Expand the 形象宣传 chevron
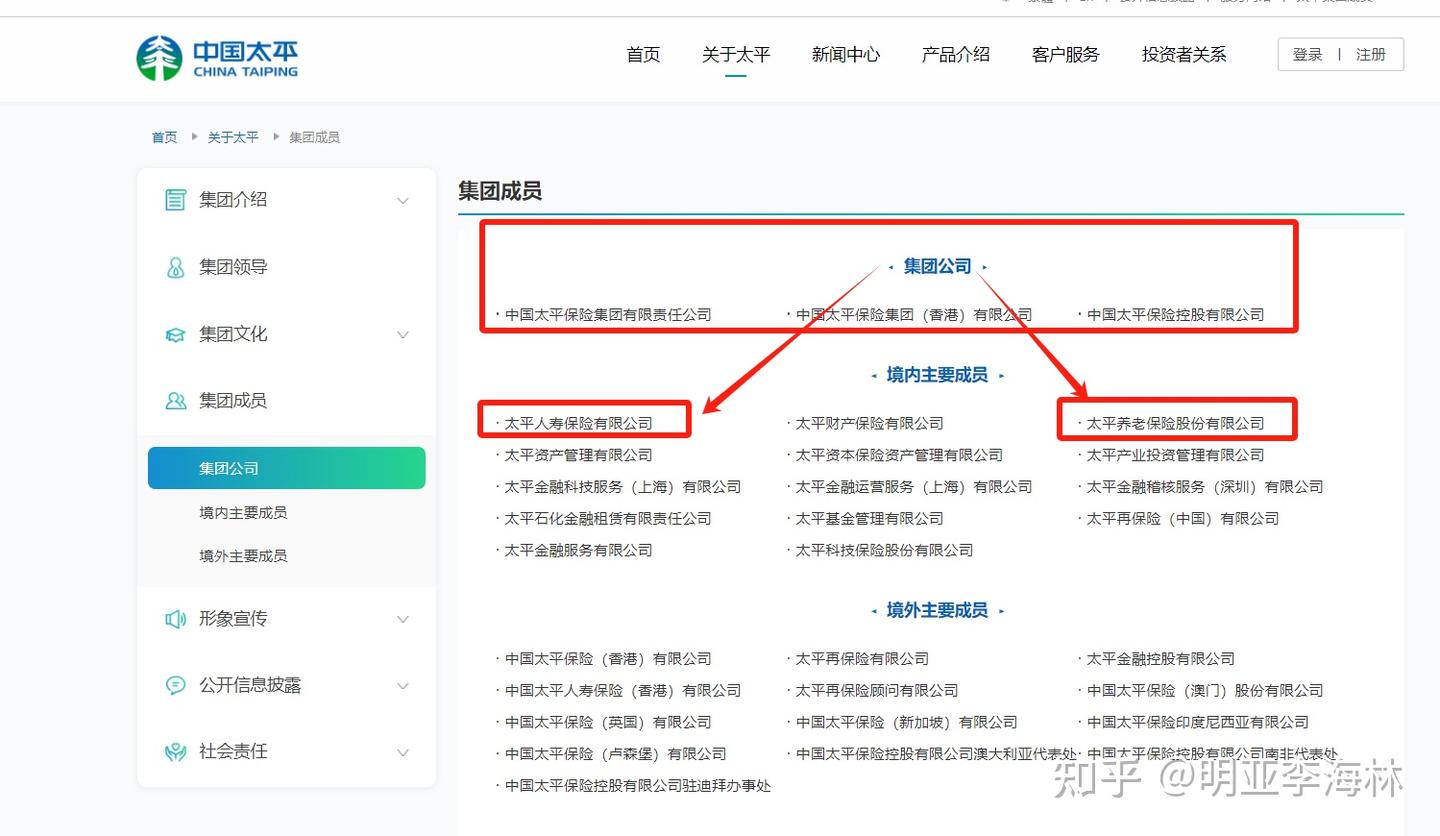1440x836 pixels. coord(403,619)
